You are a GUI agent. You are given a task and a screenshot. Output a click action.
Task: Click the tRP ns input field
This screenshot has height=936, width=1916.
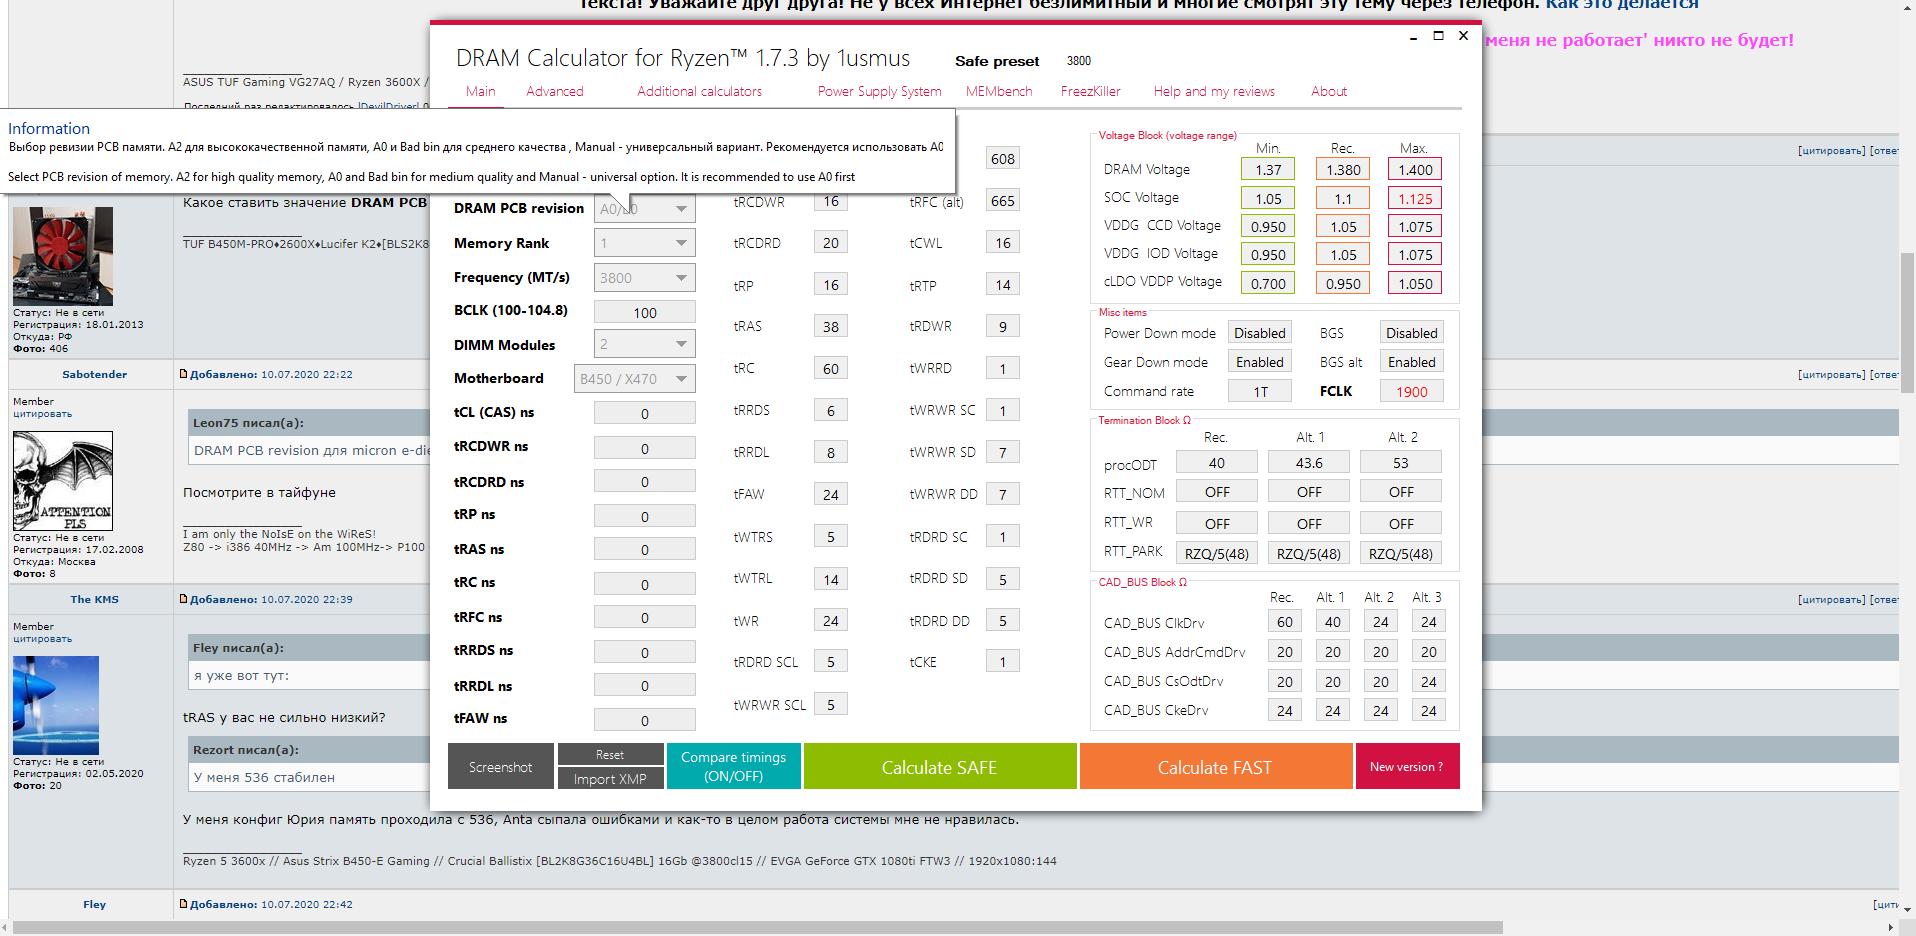pyautogui.click(x=644, y=516)
